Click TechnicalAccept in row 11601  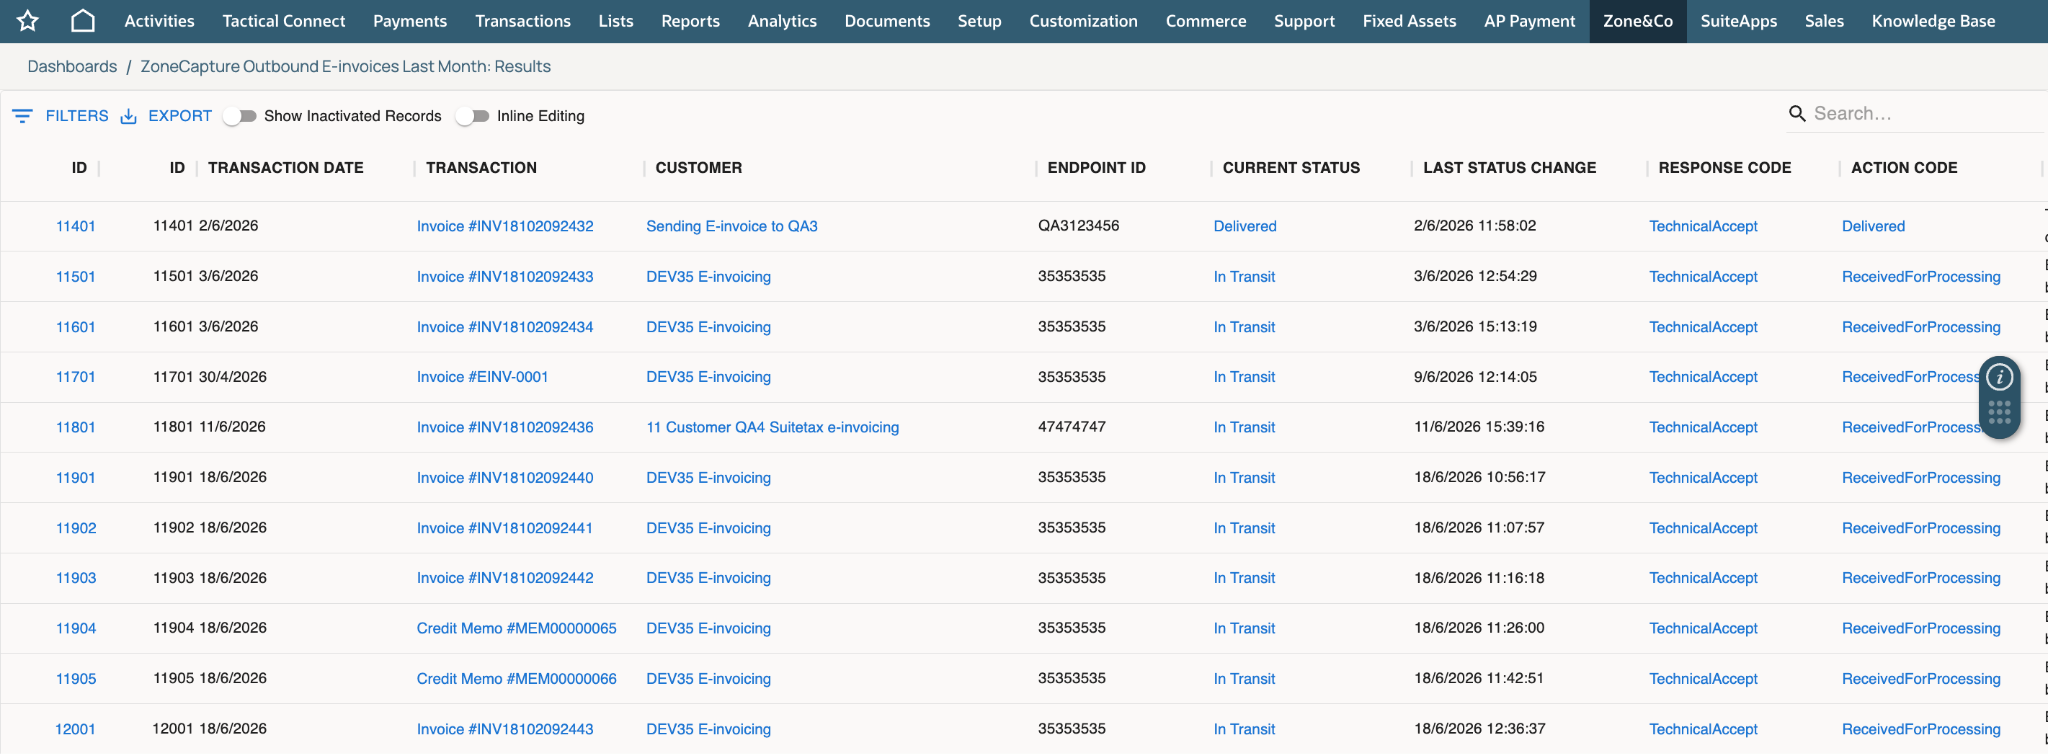coord(1703,327)
